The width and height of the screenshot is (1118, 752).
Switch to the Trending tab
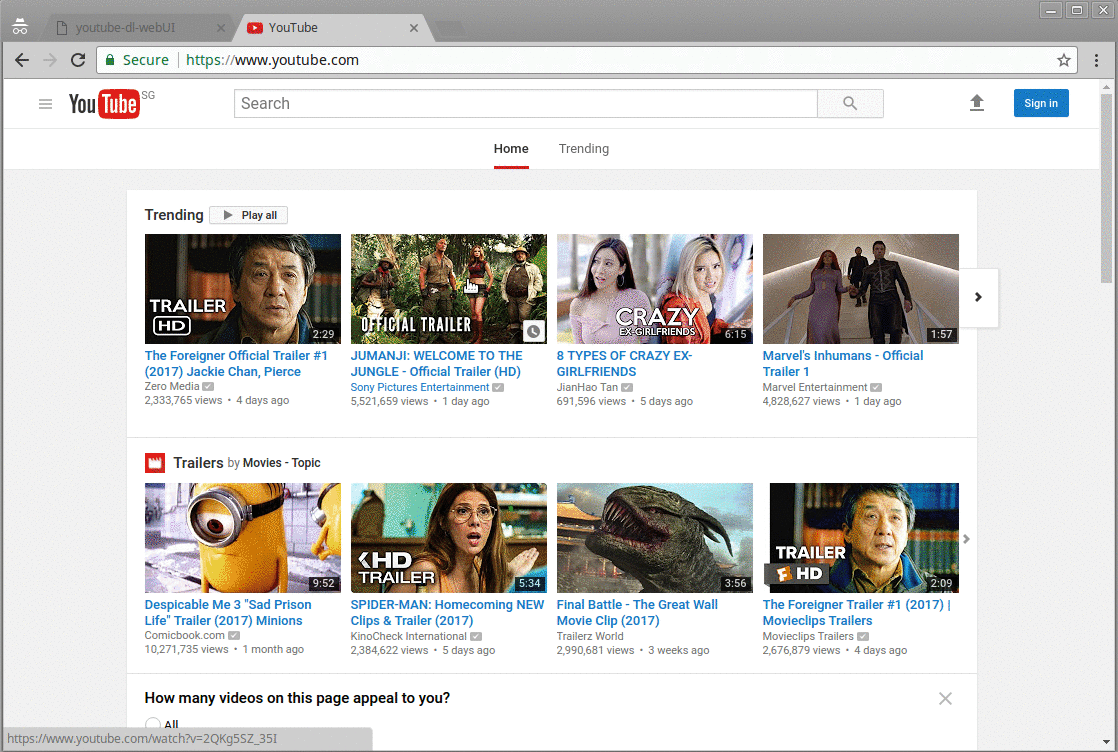[583, 149]
